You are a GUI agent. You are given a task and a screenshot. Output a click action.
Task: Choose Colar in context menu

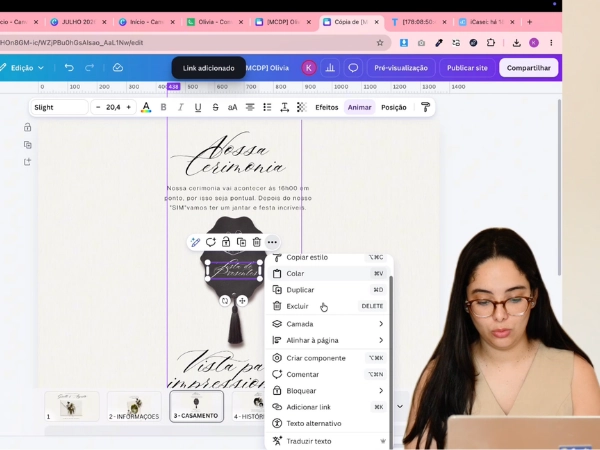click(328, 274)
